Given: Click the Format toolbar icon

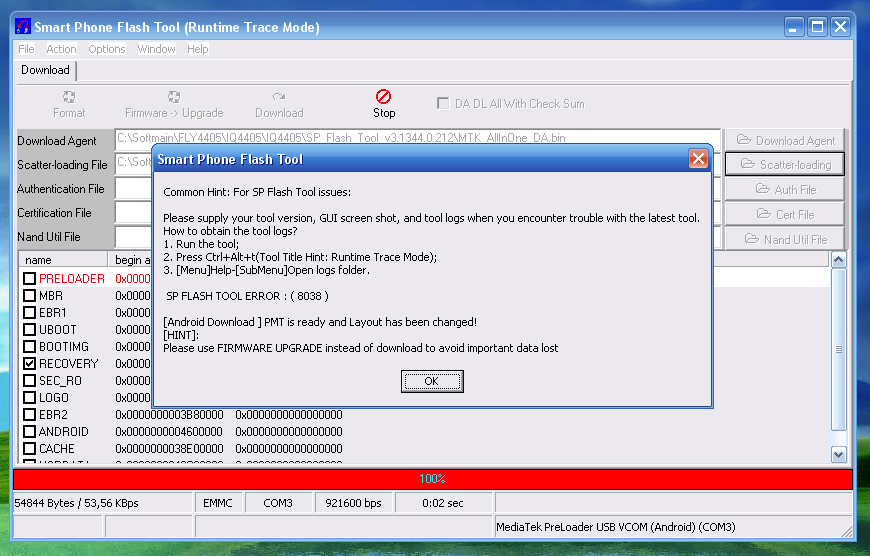Looking at the screenshot, I should (69, 97).
